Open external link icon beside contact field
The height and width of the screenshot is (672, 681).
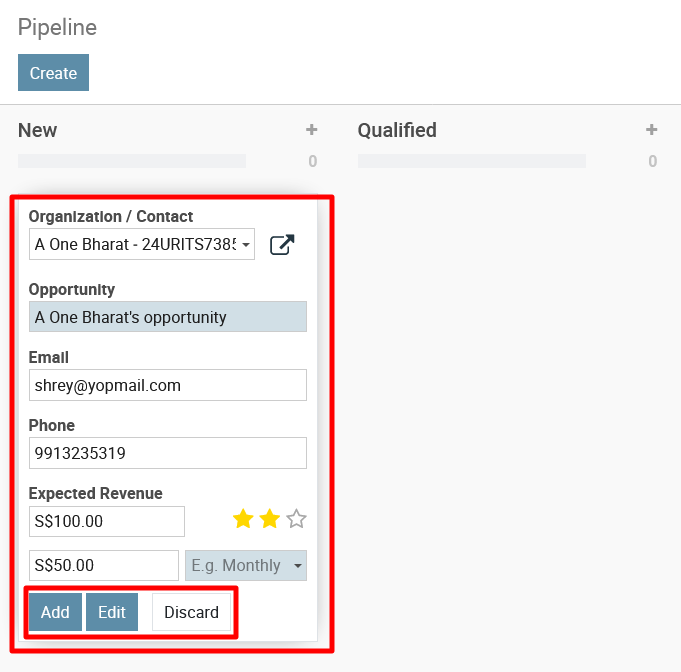(x=282, y=245)
